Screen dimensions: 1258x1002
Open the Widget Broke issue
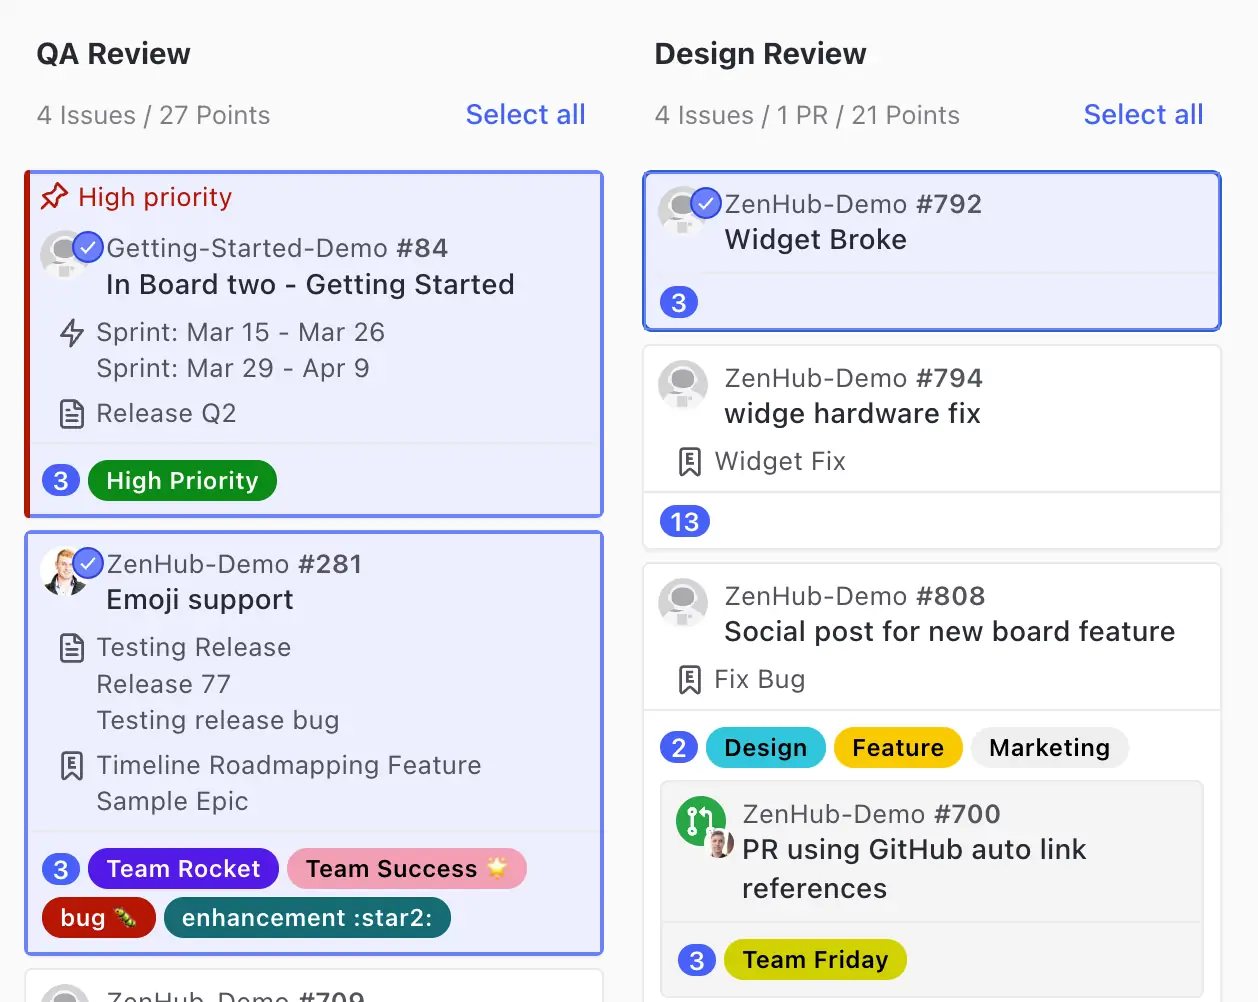(816, 240)
